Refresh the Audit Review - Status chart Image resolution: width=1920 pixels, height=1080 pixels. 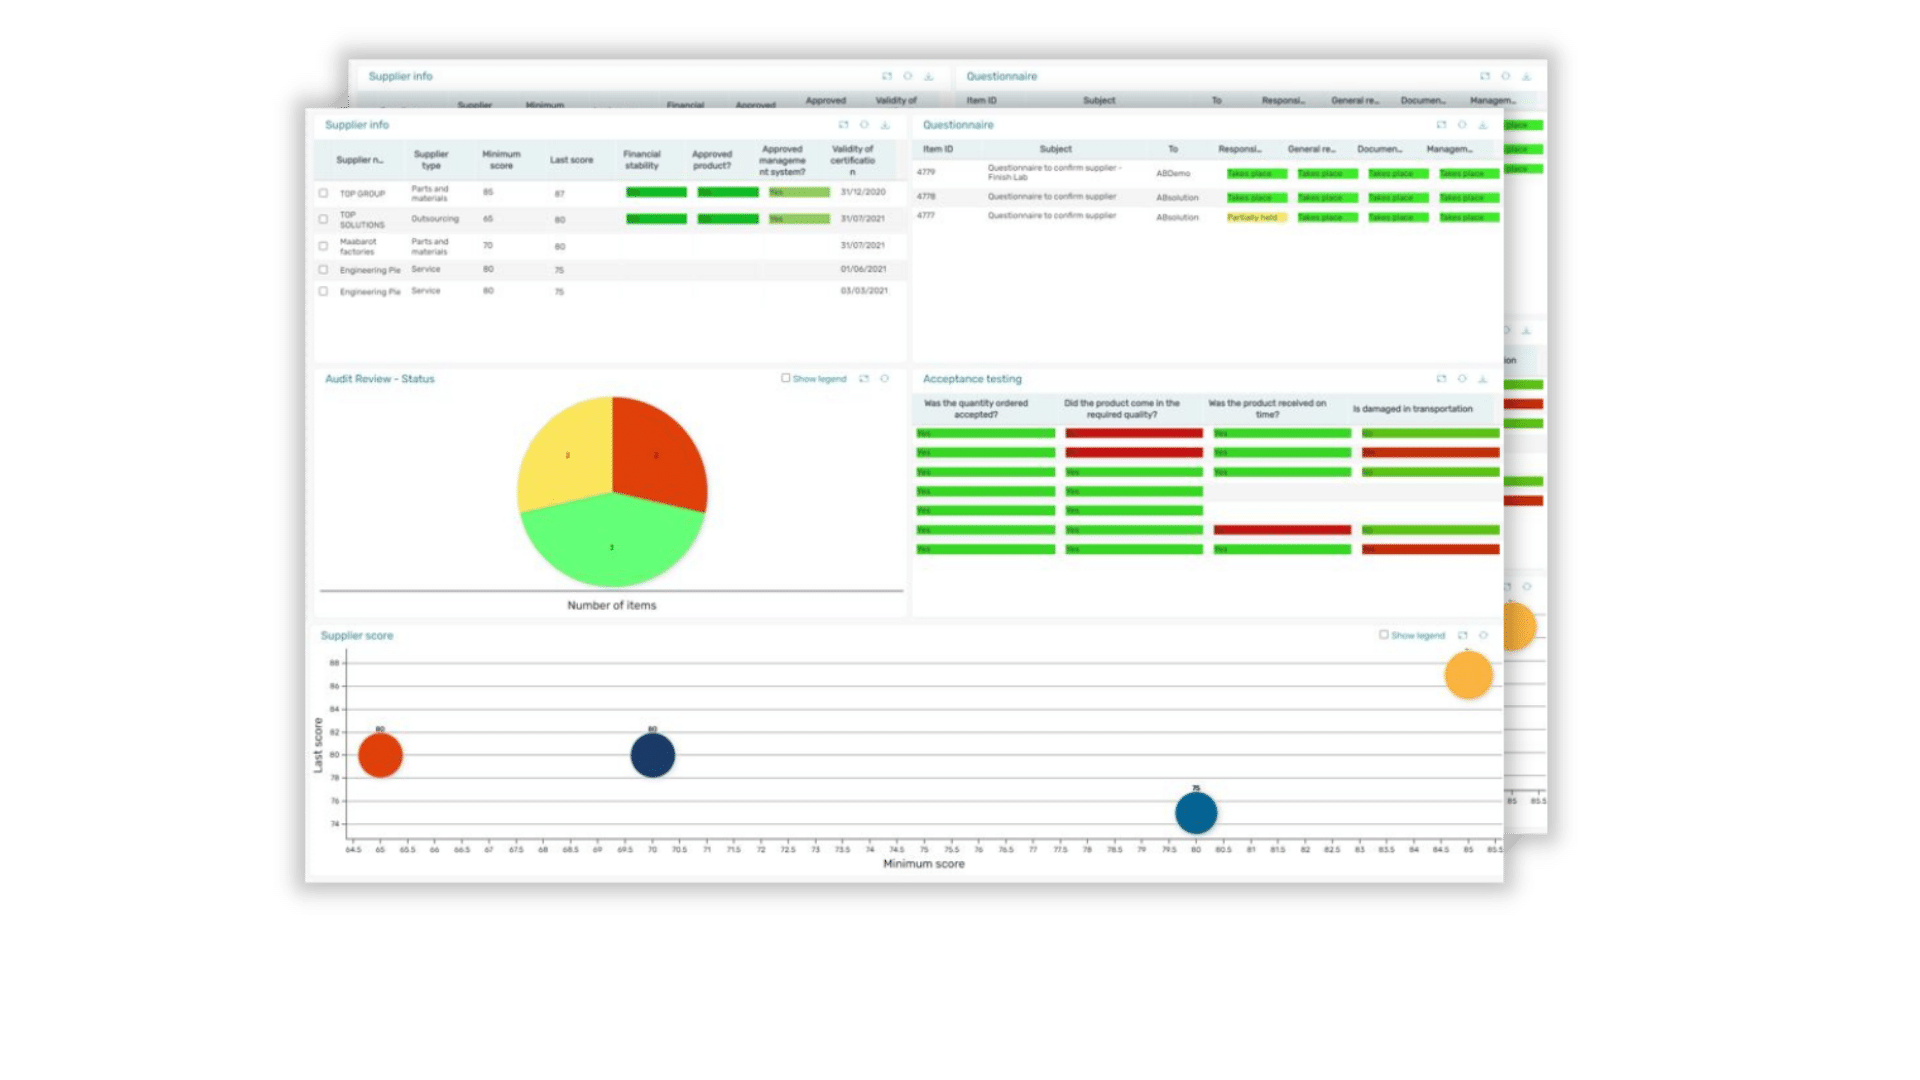point(885,379)
